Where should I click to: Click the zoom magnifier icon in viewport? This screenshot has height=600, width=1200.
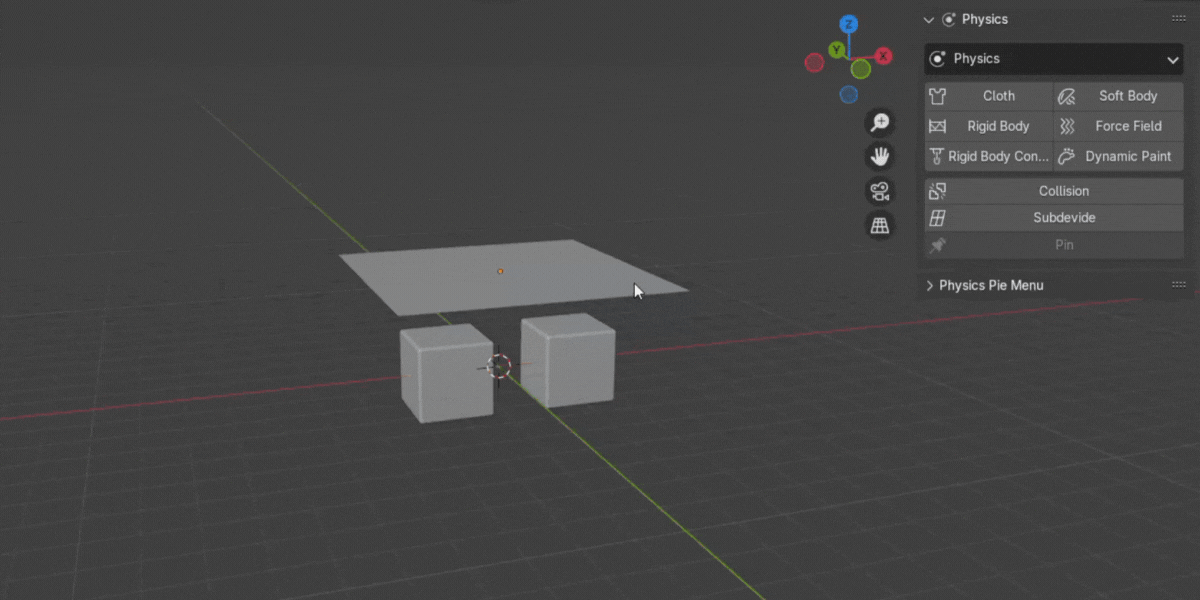coord(880,123)
